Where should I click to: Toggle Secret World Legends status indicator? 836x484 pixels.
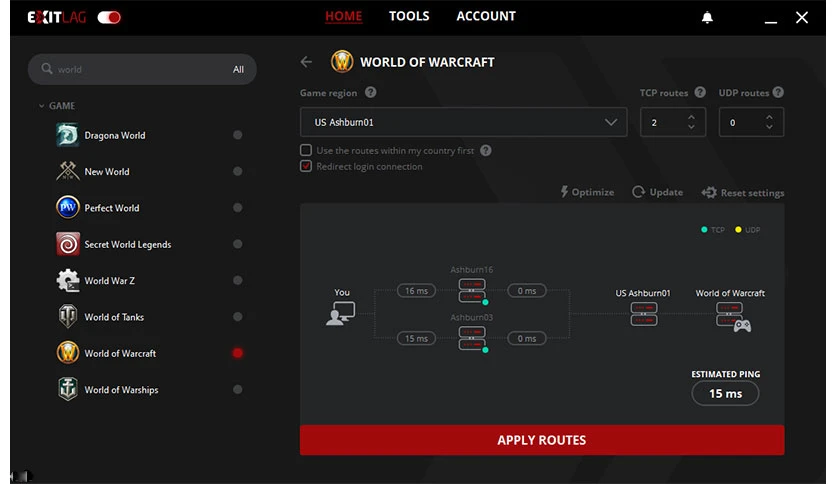point(238,244)
